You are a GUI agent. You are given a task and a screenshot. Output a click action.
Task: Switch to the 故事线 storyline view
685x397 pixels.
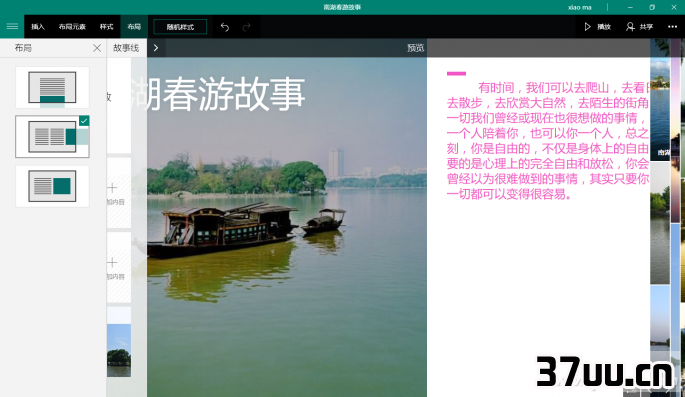(x=126, y=48)
